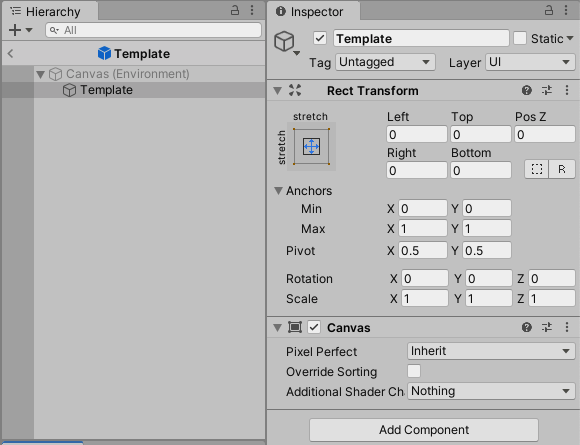This screenshot has width=580, height=445.
Task: Click the Add Component button
Action: [x=424, y=430]
